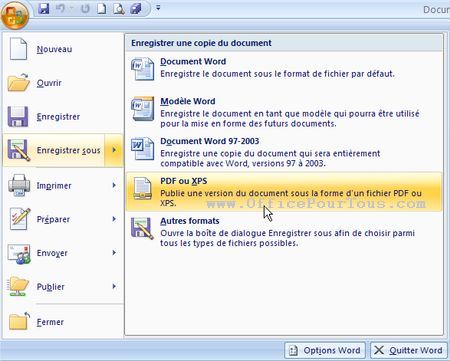Click the Document Word 97-2003 icon
This screenshot has height=361, width=450.
(x=142, y=149)
